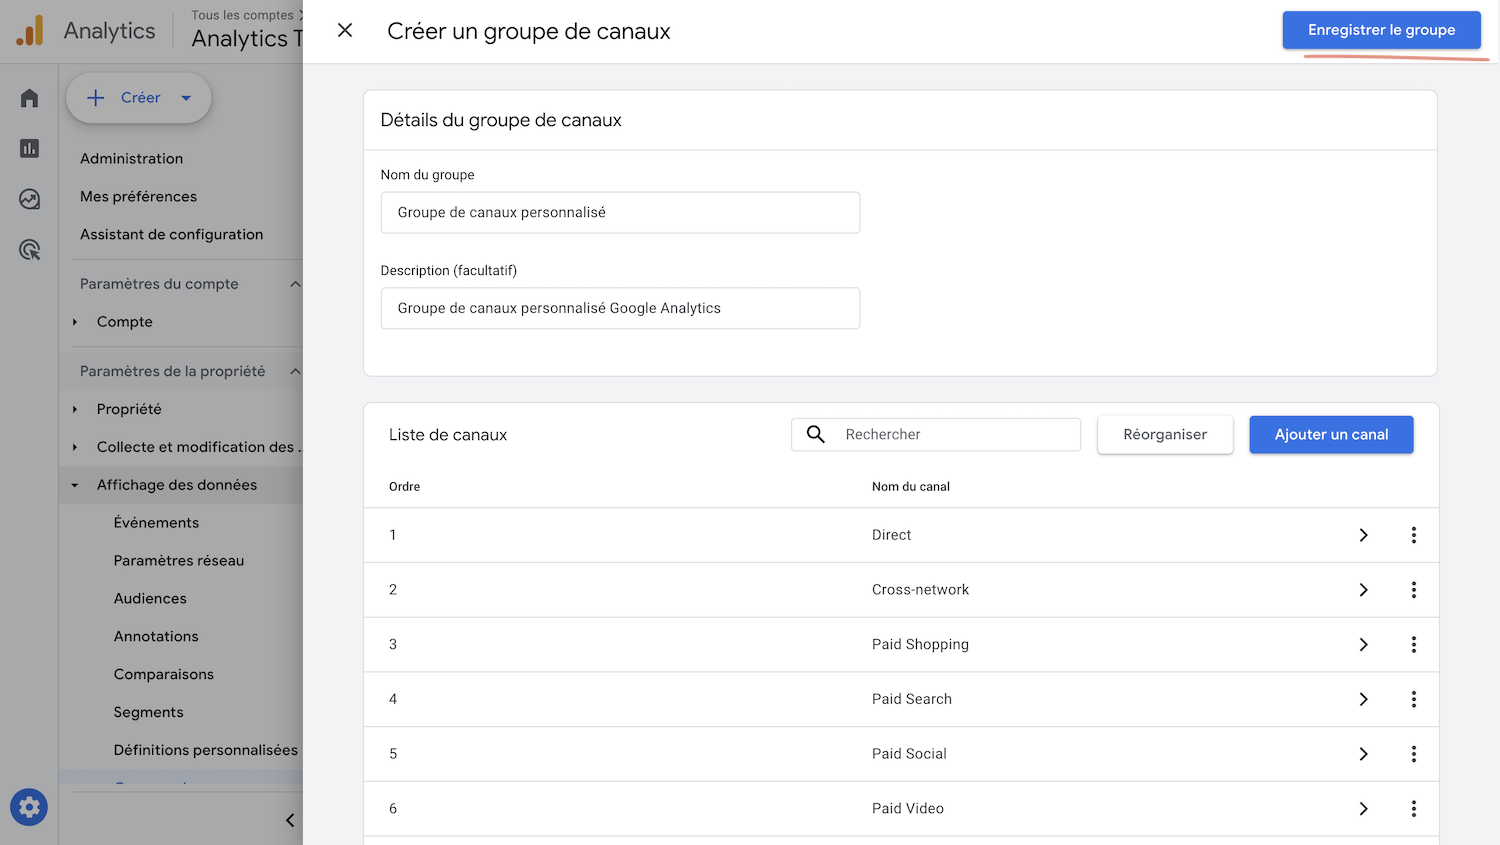This screenshot has width=1500, height=845.
Task: Click the search magnifier icon
Action: pyautogui.click(x=816, y=434)
